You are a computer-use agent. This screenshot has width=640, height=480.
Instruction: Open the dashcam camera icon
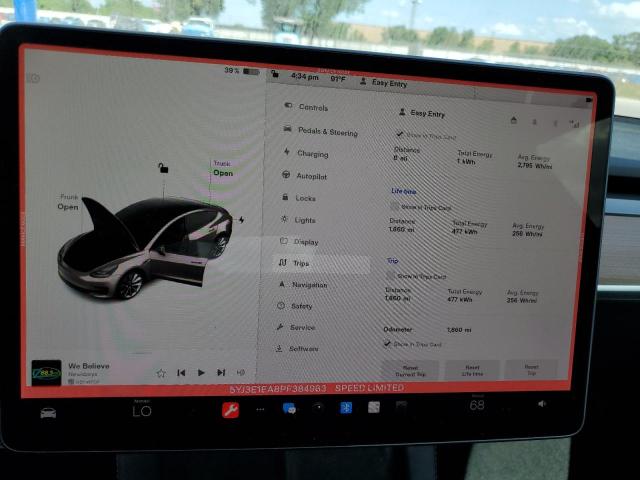318,407
